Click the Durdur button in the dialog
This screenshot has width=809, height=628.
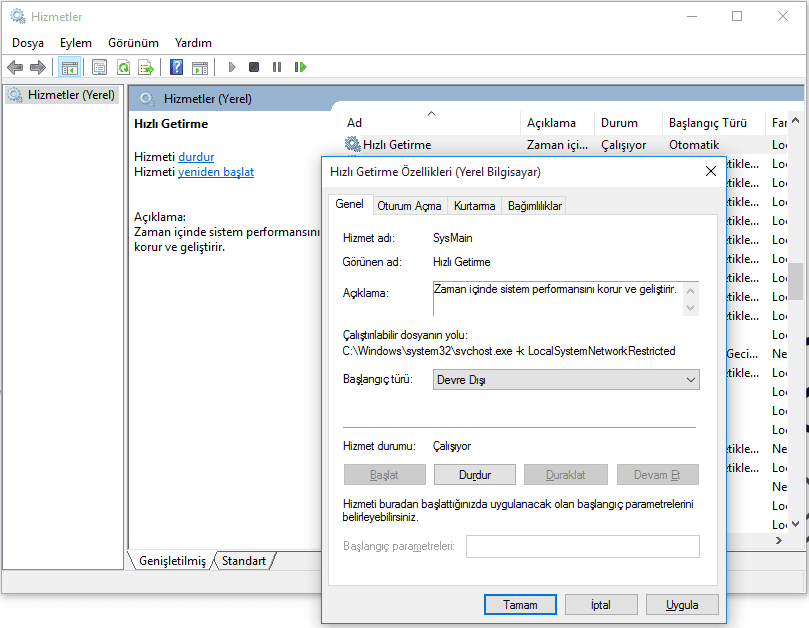point(475,475)
